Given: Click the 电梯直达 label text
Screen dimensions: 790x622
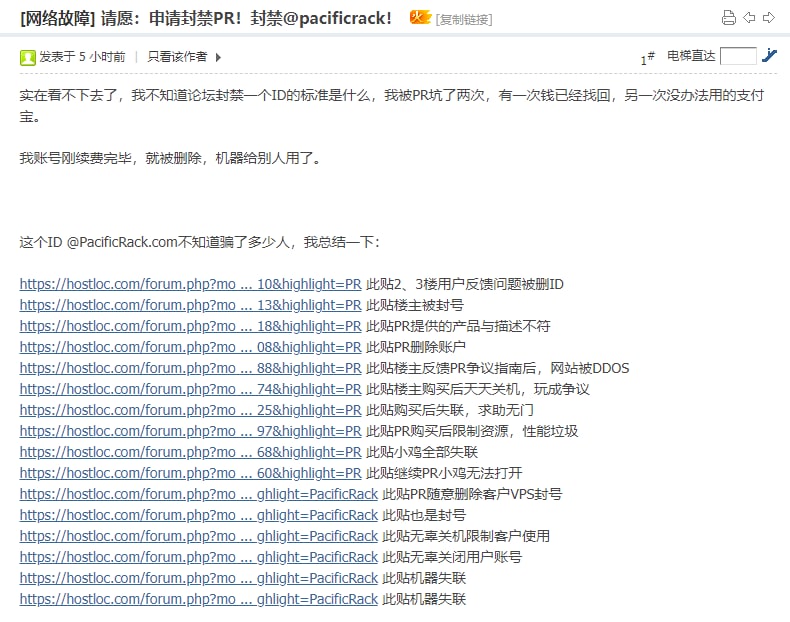Looking at the screenshot, I should point(691,55).
